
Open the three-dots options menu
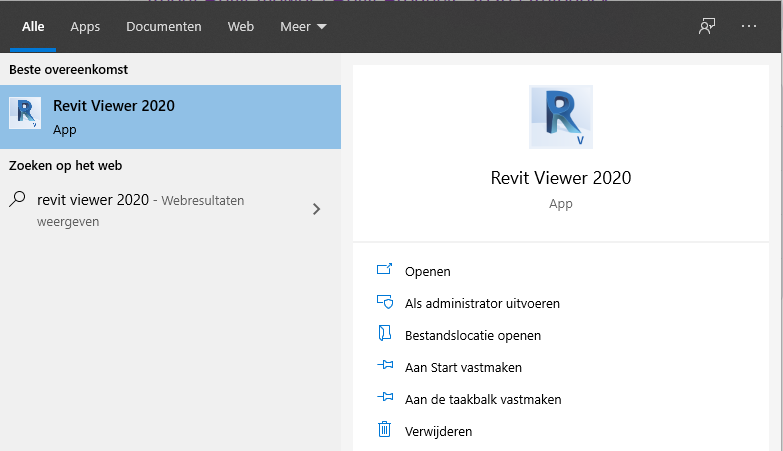point(749,26)
